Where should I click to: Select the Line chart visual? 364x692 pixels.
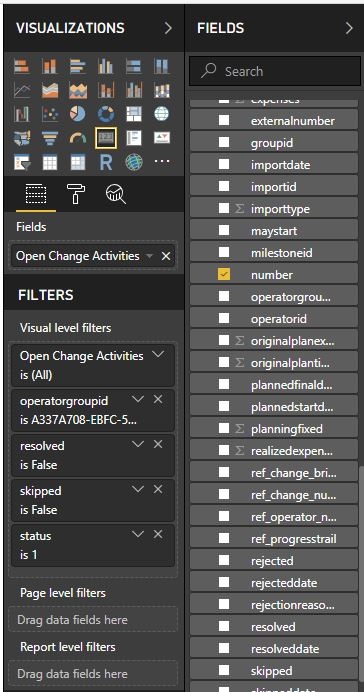(x=22, y=90)
